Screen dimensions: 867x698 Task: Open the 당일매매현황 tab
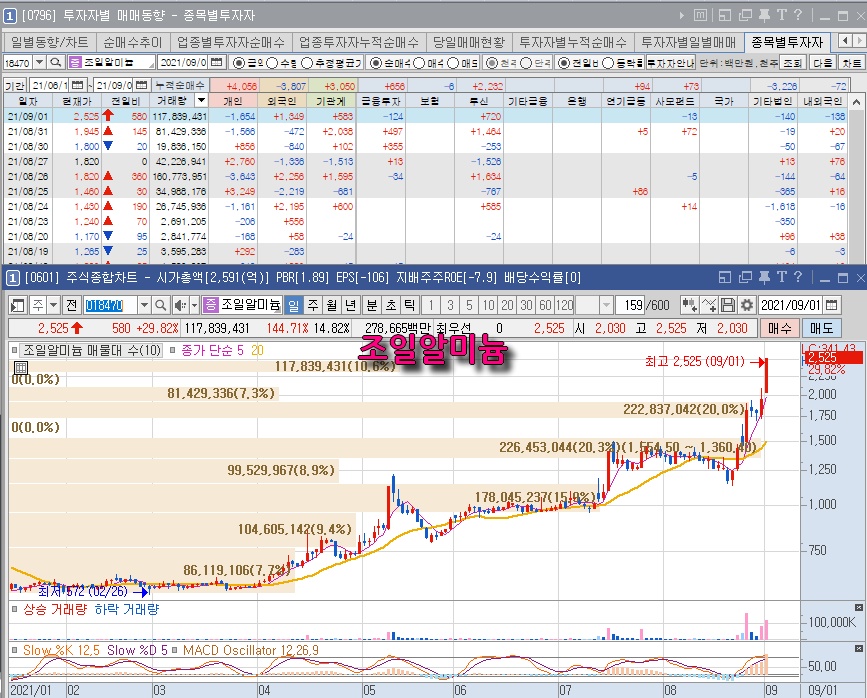coord(469,42)
